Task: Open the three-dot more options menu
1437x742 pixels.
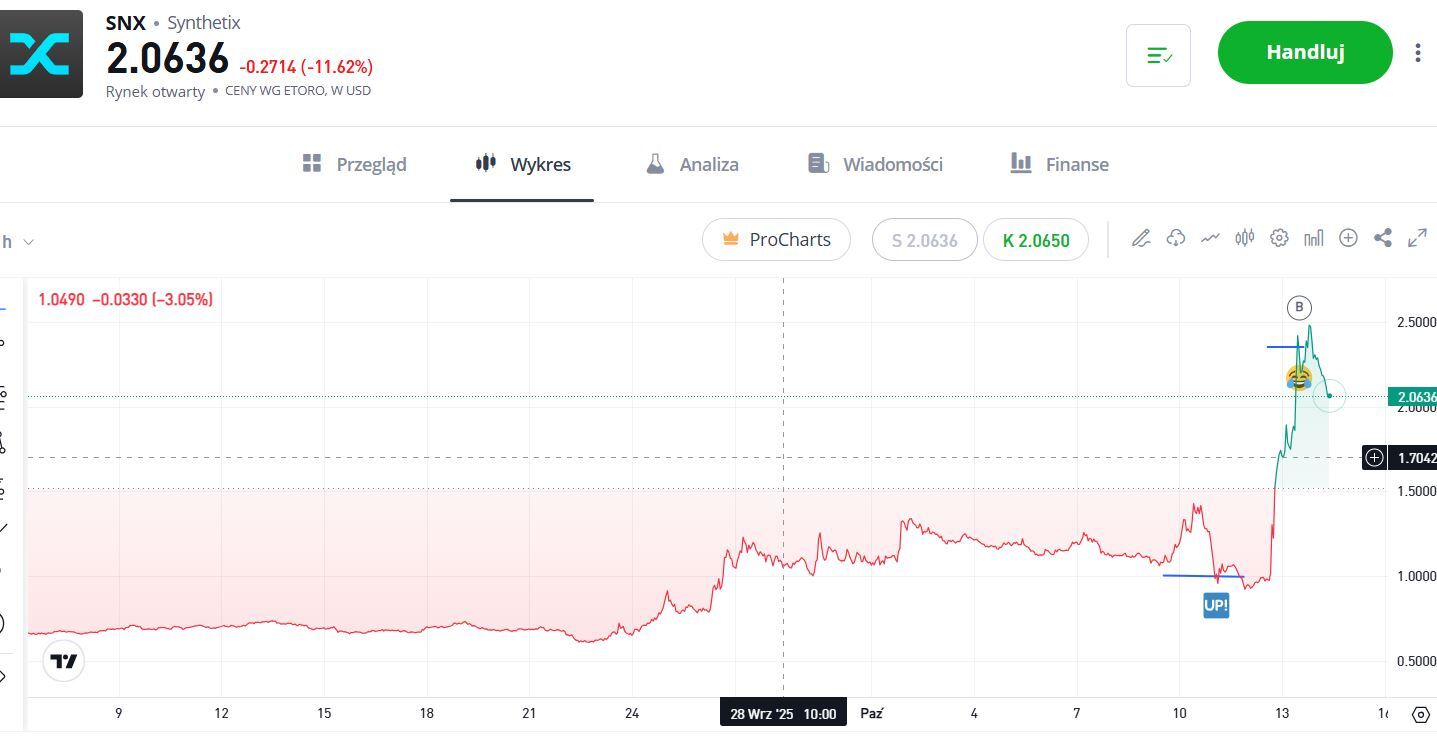Action: (1417, 53)
